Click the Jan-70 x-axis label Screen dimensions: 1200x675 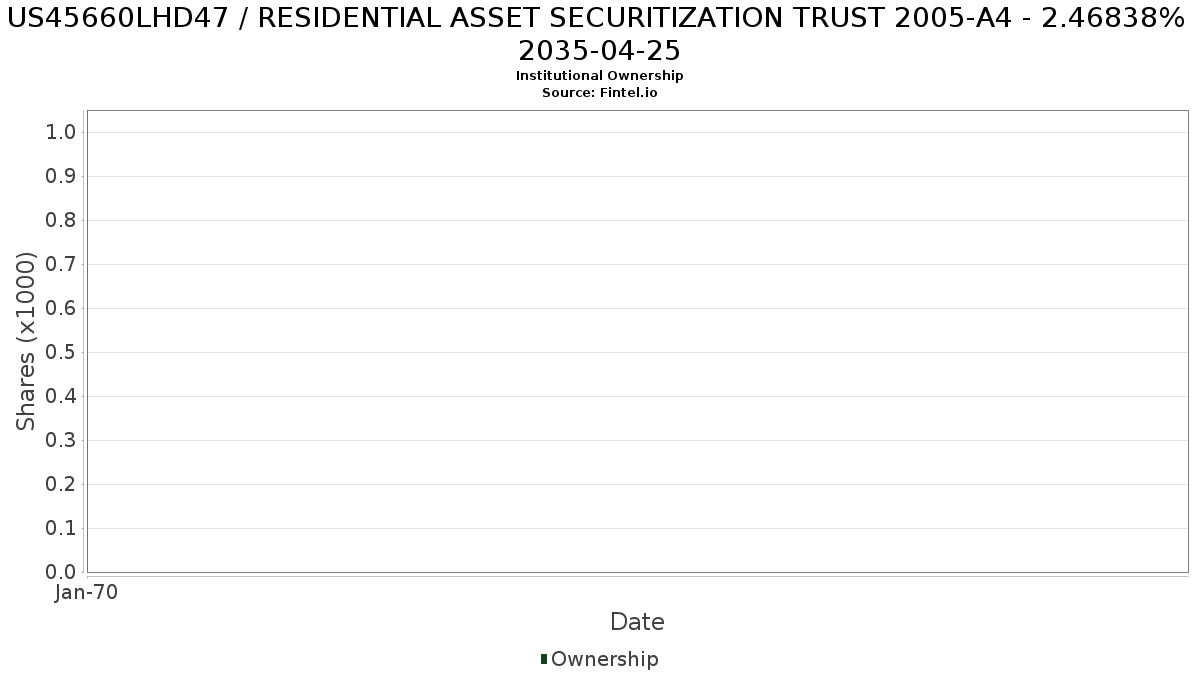[86, 592]
